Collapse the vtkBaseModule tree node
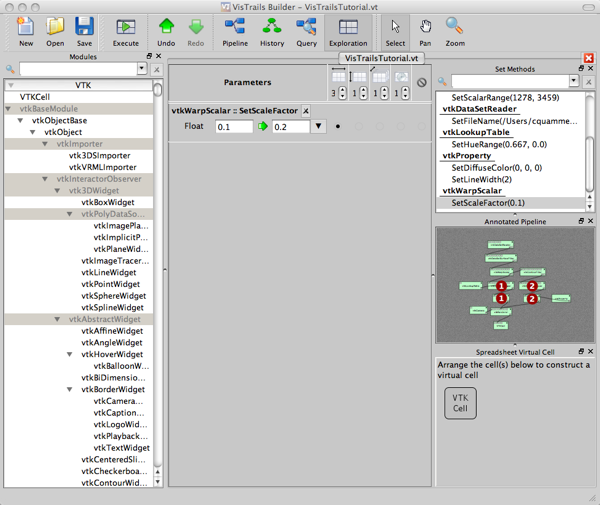600x505 pixels. pos(8,109)
